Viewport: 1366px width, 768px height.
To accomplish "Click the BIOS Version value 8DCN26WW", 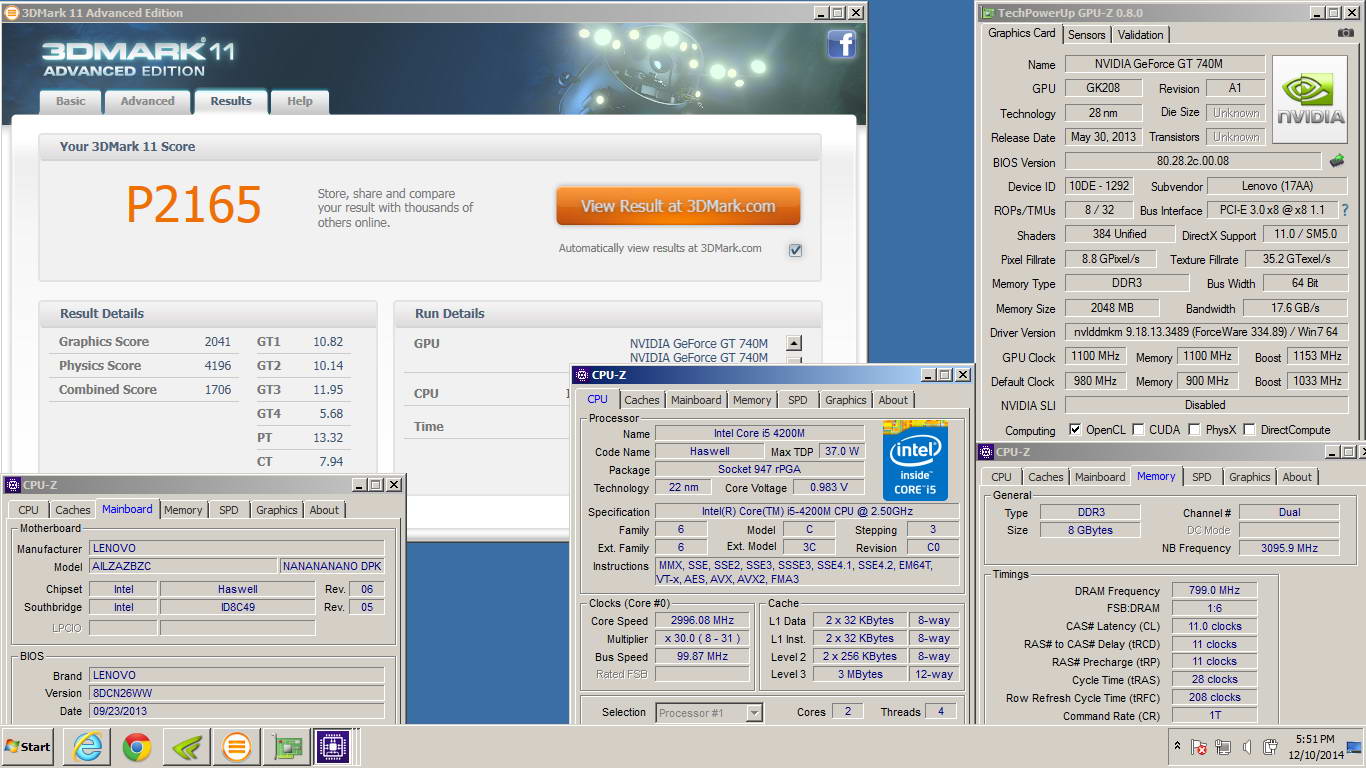I will [x=236, y=693].
